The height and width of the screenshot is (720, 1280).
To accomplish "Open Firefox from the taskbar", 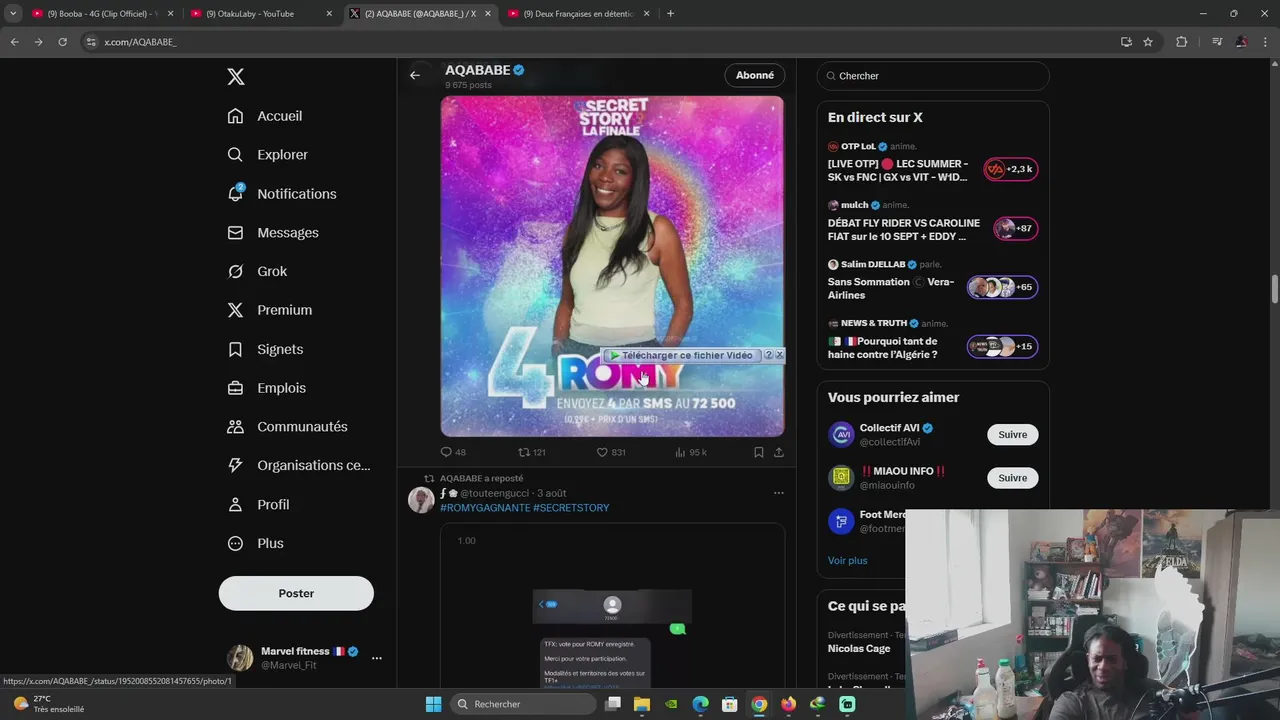I will point(788,704).
